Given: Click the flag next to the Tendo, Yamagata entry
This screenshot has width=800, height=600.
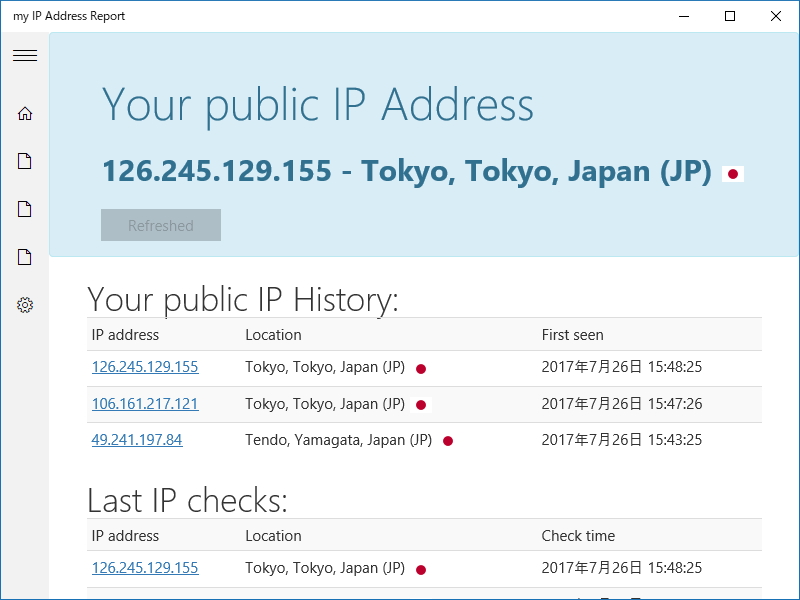Looking at the screenshot, I should [447, 440].
